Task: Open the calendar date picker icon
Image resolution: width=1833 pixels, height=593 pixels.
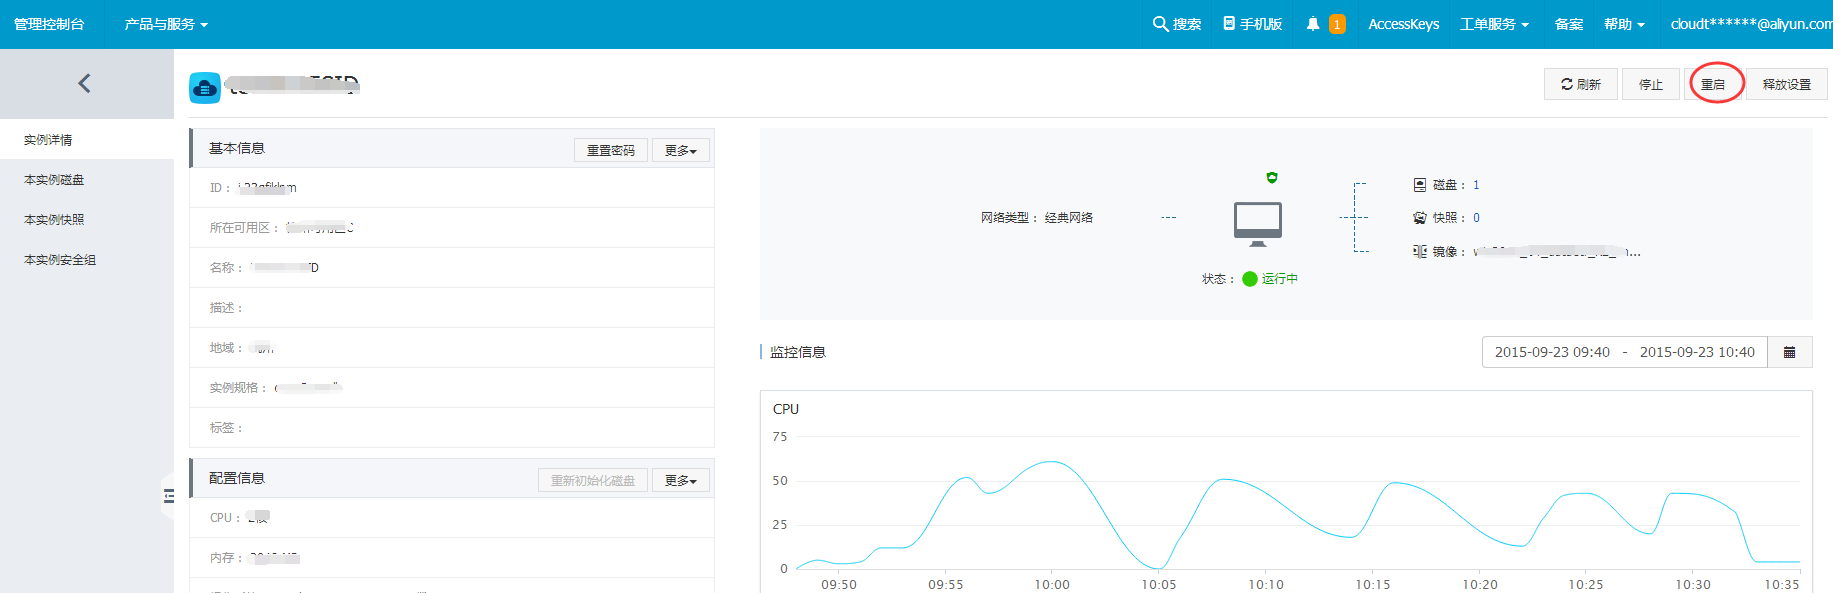Action: [x=1789, y=352]
